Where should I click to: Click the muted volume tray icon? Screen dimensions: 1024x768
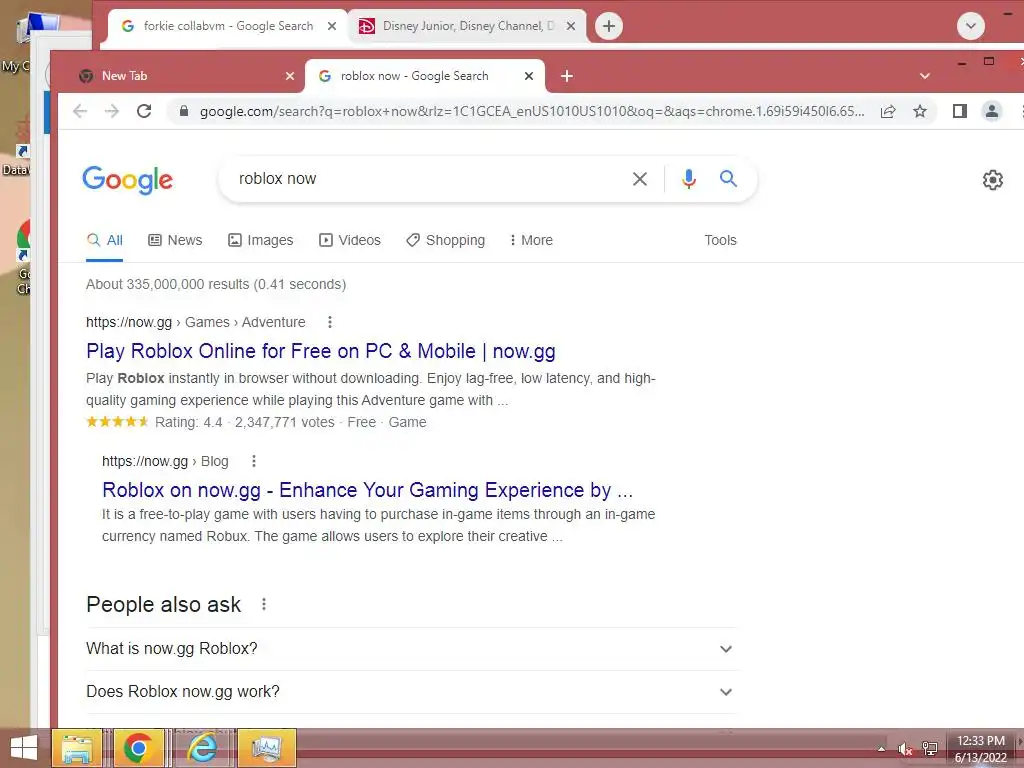[x=904, y=749]
